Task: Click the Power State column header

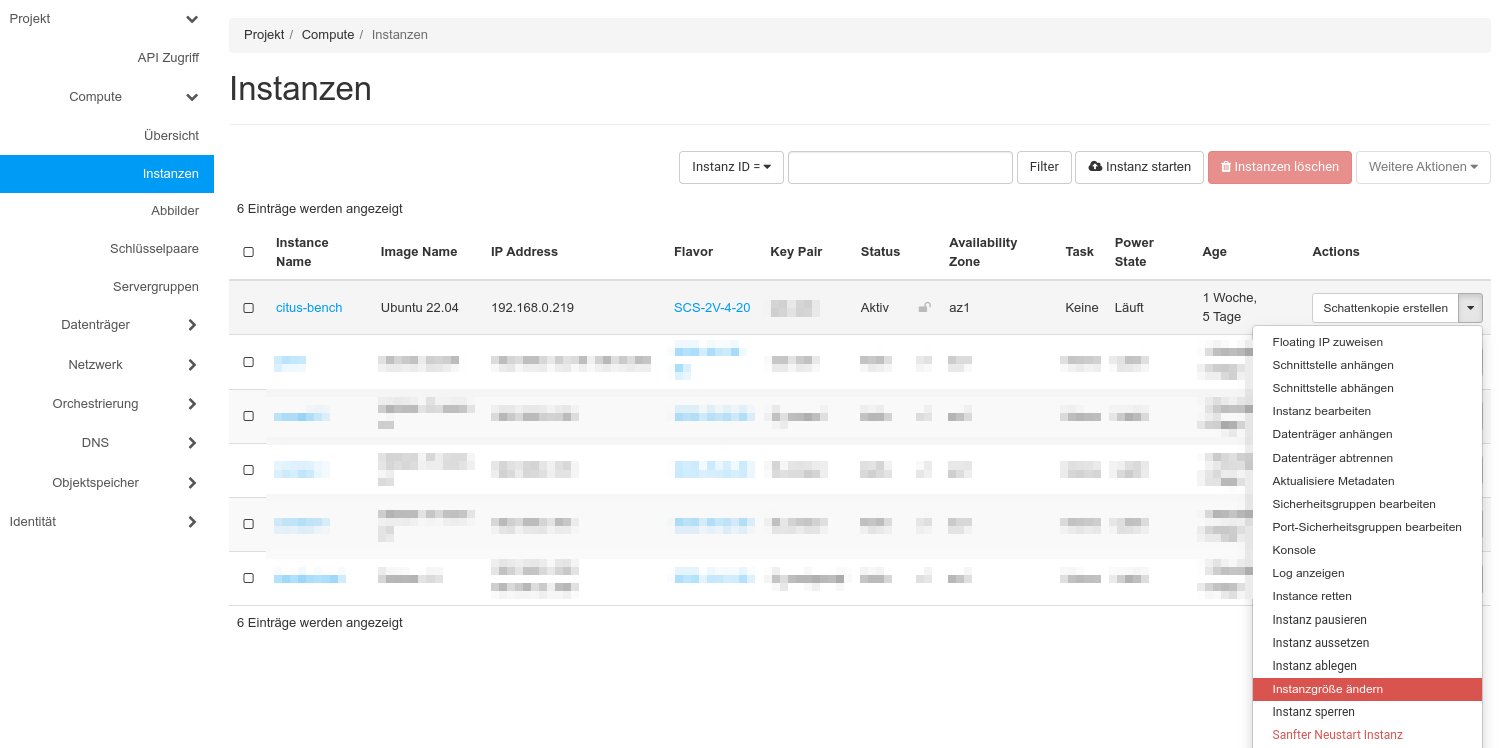Action: click(1134, 252)
